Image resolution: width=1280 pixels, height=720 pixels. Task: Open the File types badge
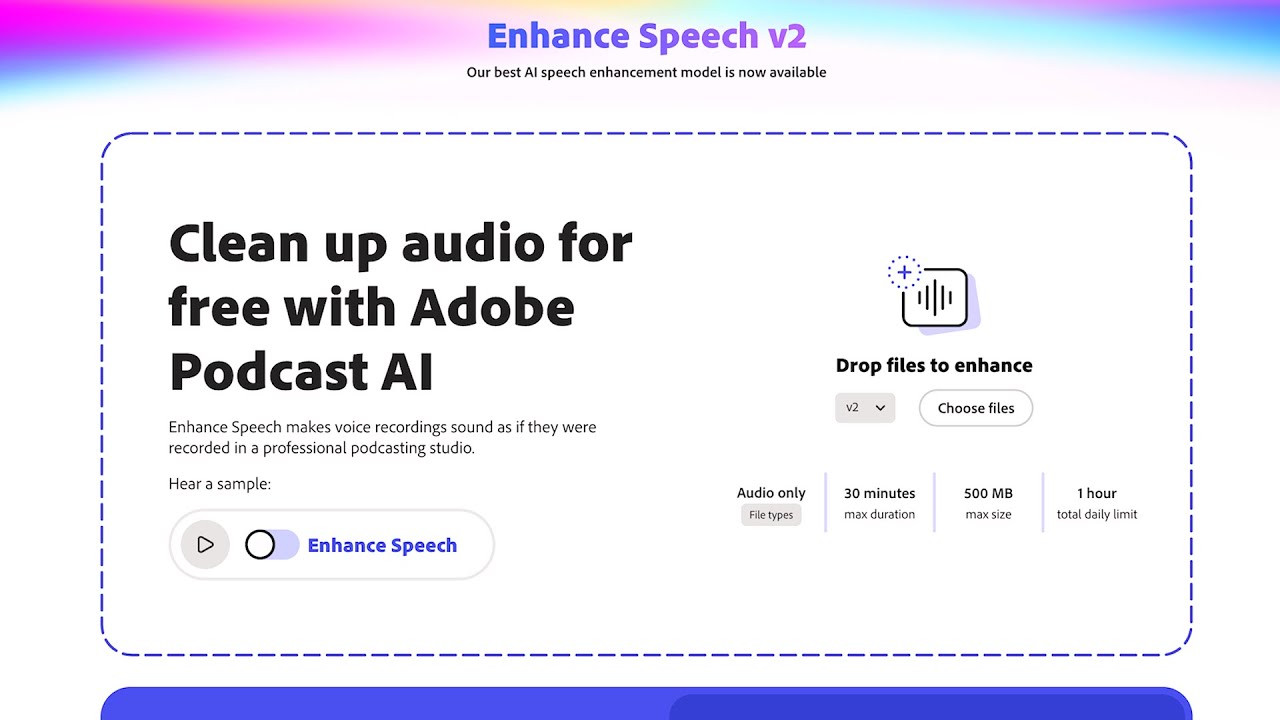(771, 515)
